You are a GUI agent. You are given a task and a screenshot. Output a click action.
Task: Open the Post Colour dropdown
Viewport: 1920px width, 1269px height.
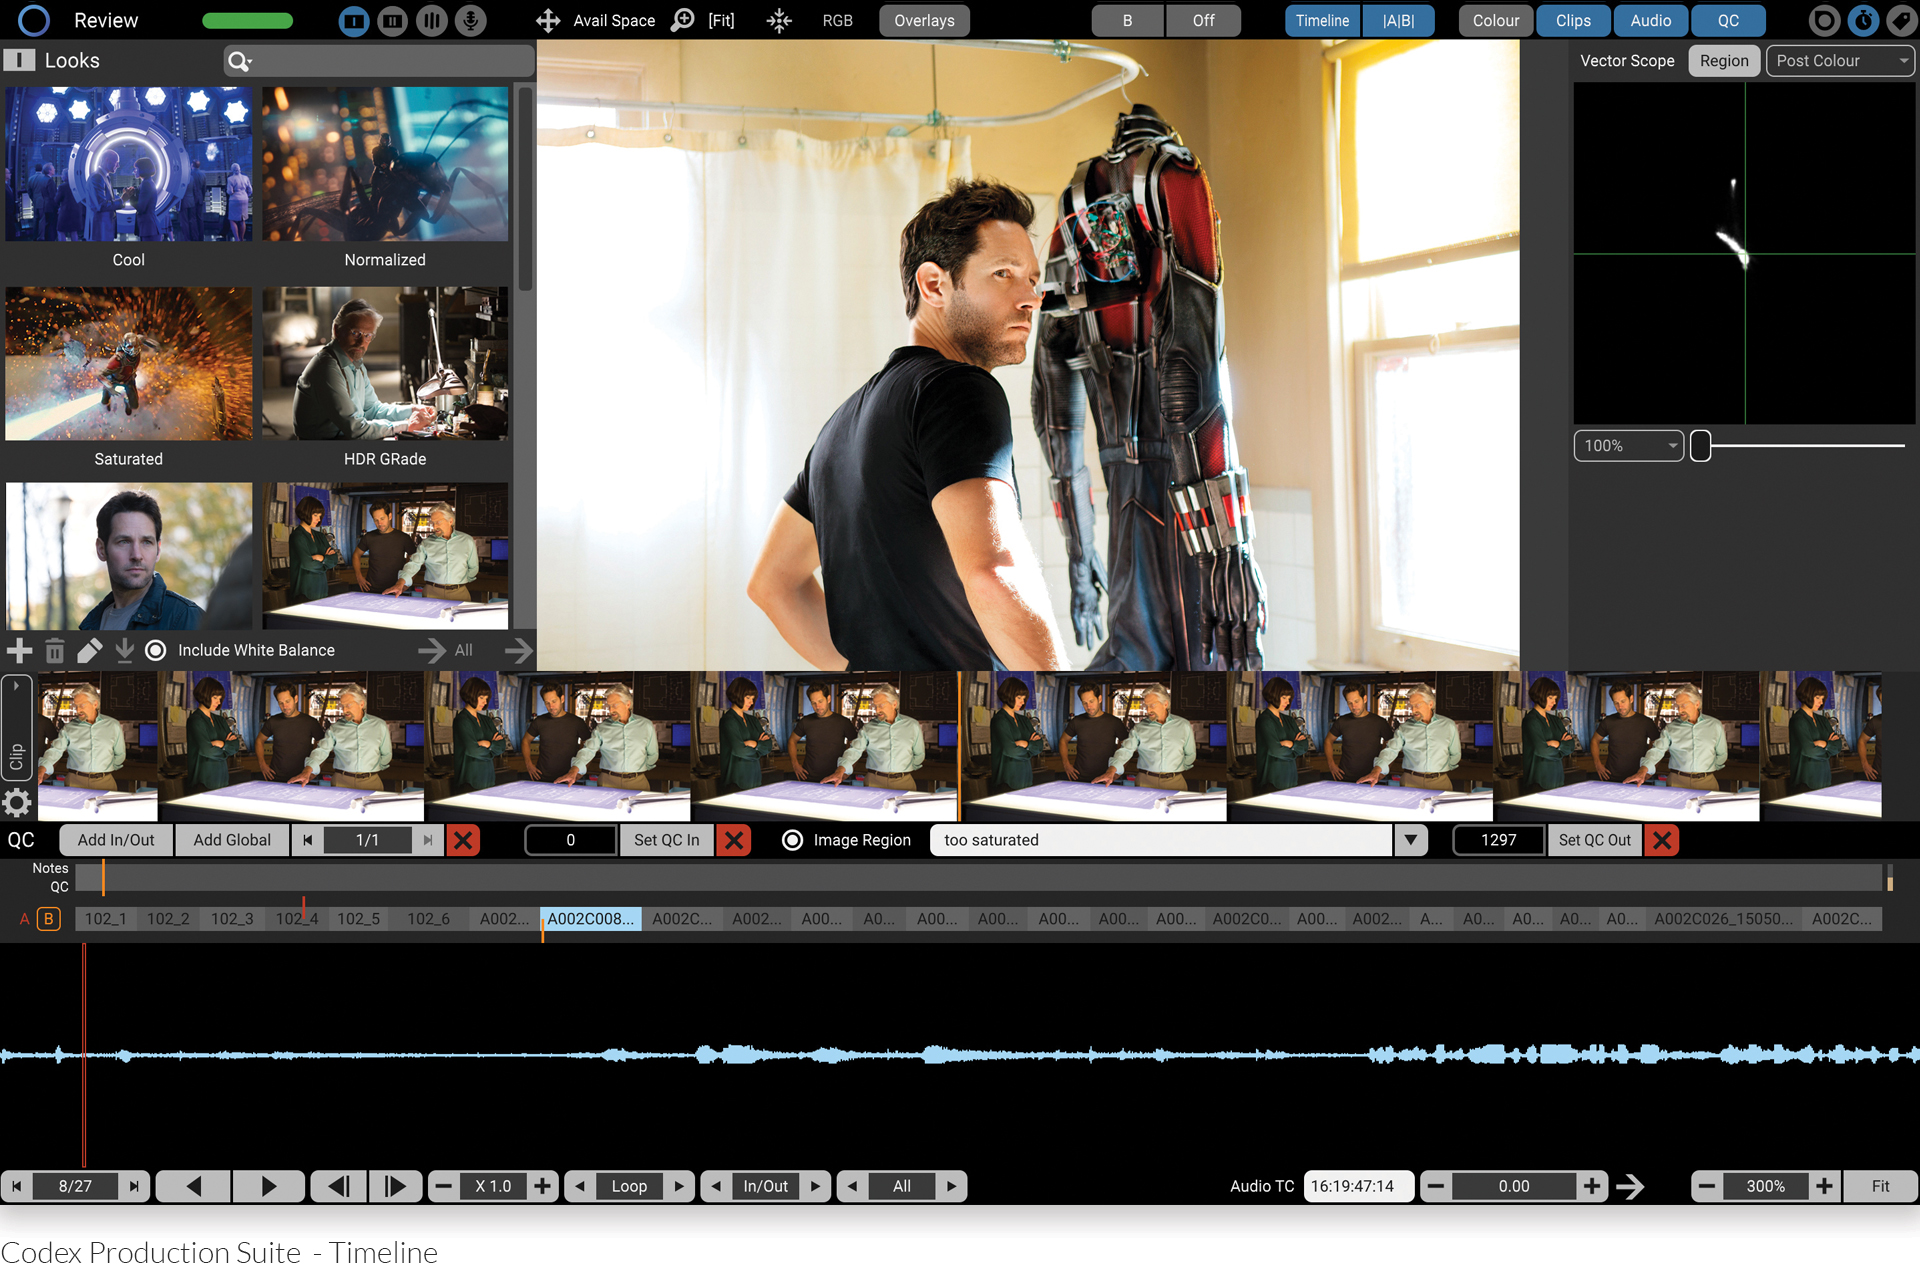point(1840,61)
